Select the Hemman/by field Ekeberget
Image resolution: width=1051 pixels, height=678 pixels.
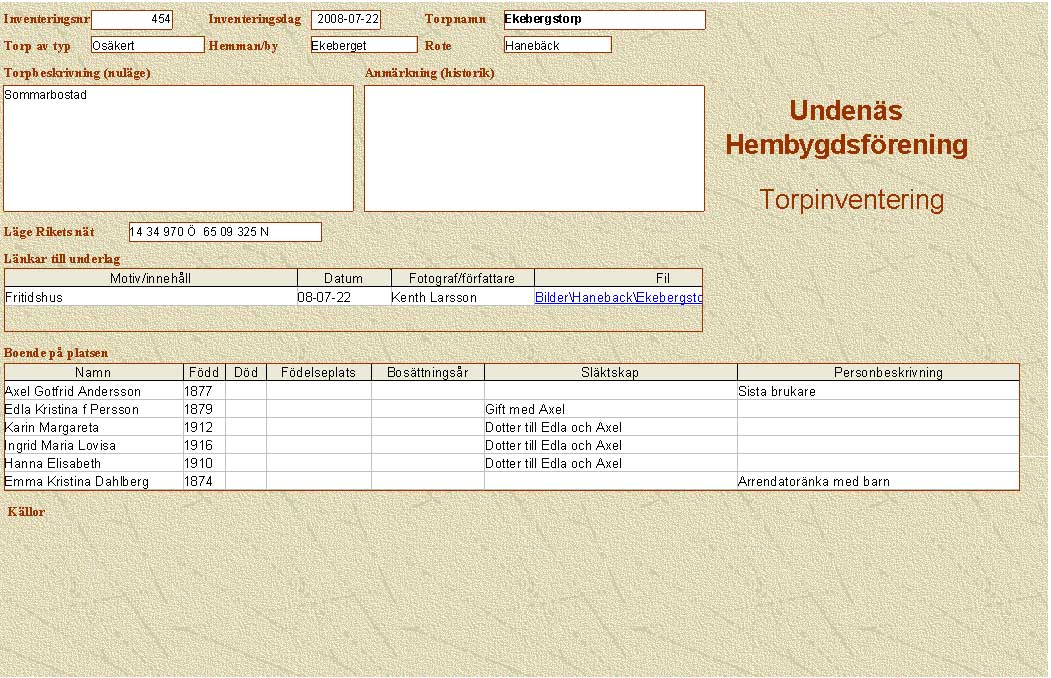pyautogui.click(x=363, y=45)
